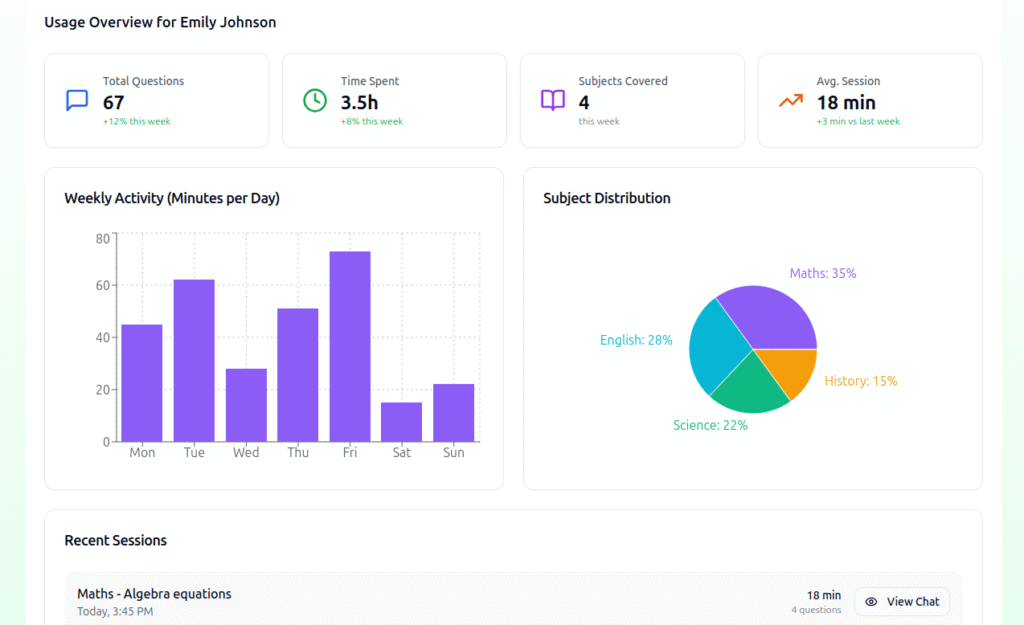Viewport: 1024px width, 625px height.
Task: Click the Weekly Activity chart title
Action: pos(171,198)
